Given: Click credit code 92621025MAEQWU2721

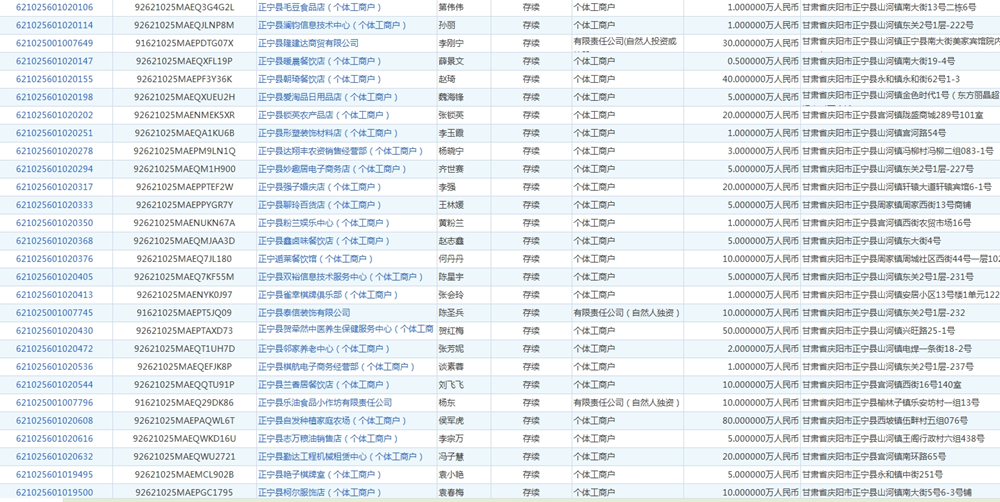Looking at the screenshot, I should click(x=184, y=457).
